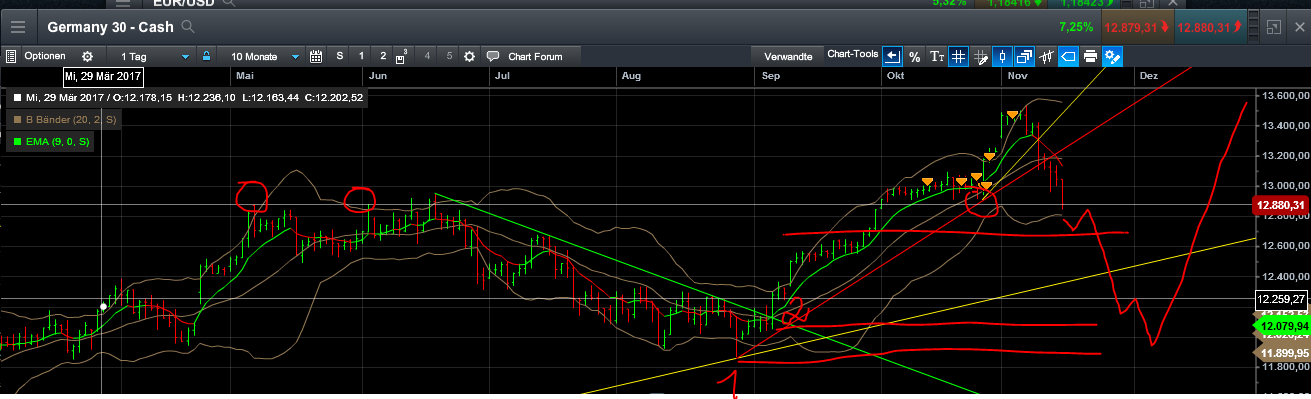Click the 7,25% change value
1311x399 pixels.
1075,26
